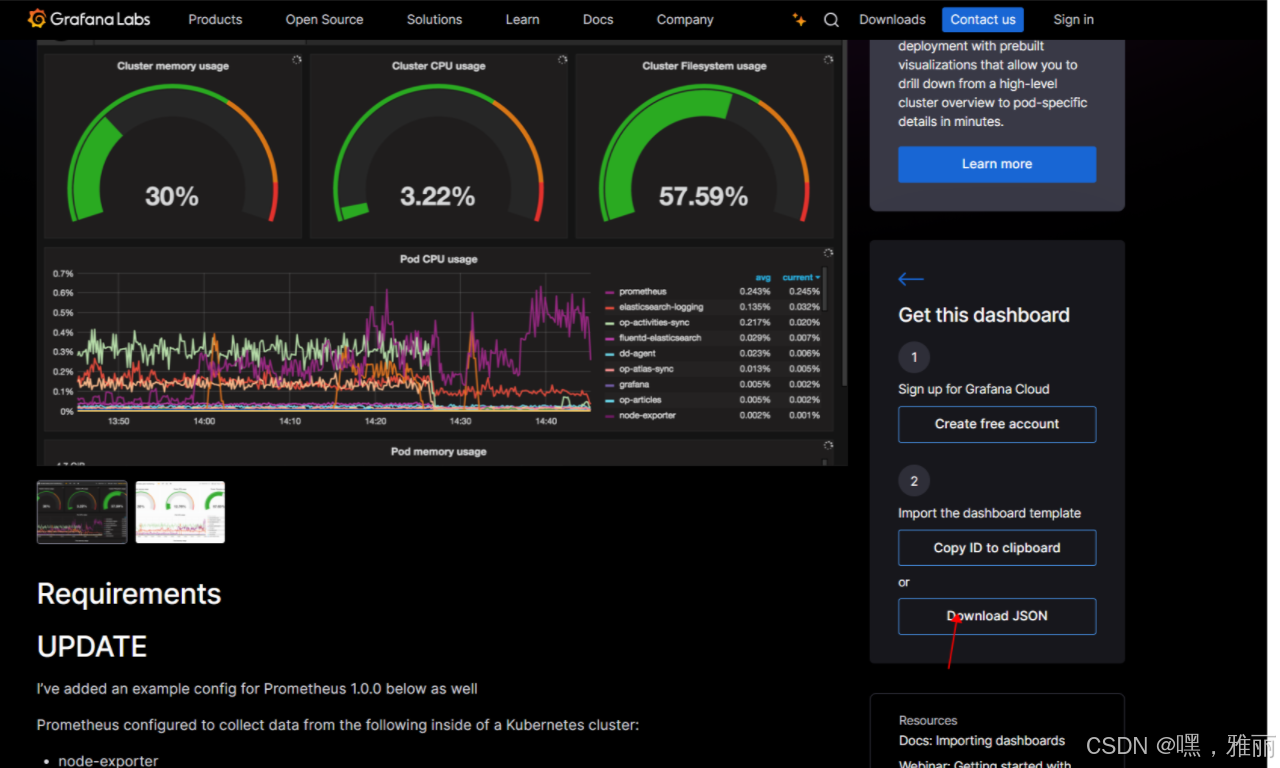Click the Cluster memory usage loading spinner

point(296,60)
